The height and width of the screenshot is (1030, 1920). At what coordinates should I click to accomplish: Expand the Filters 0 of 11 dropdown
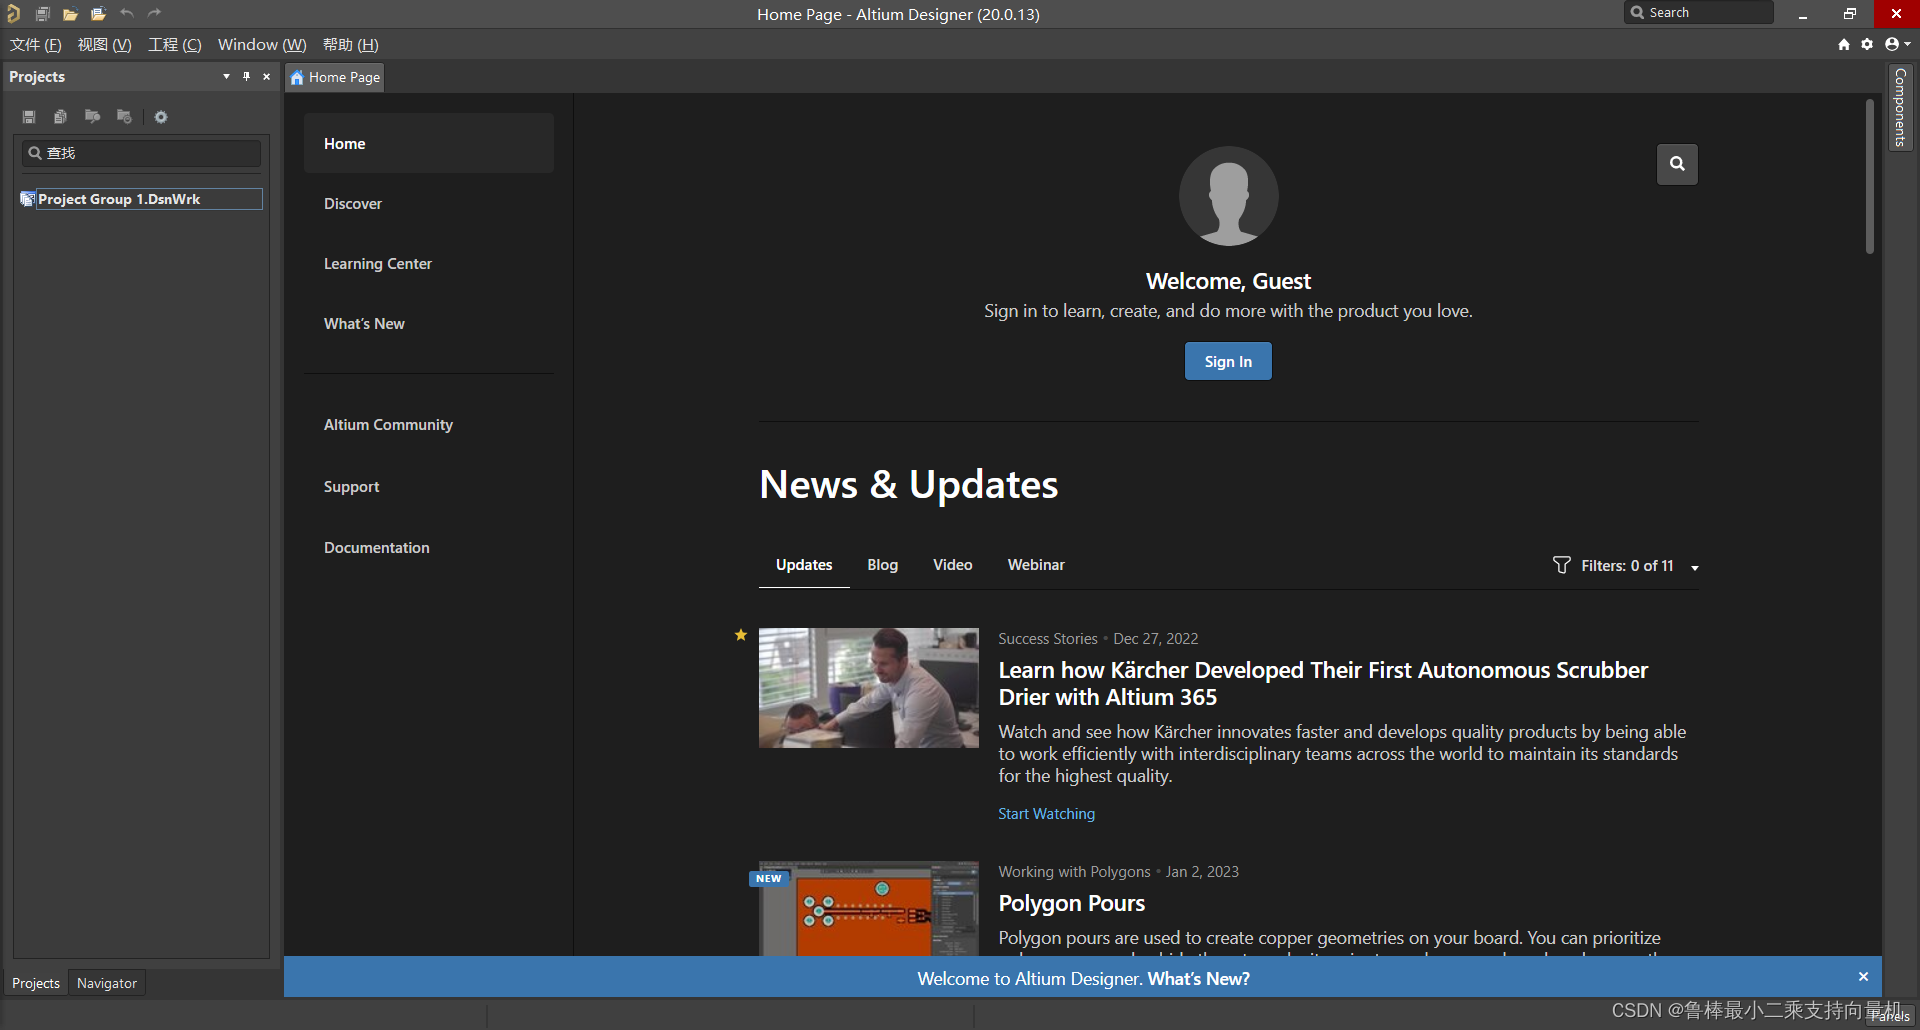[x=1694, y=567]
